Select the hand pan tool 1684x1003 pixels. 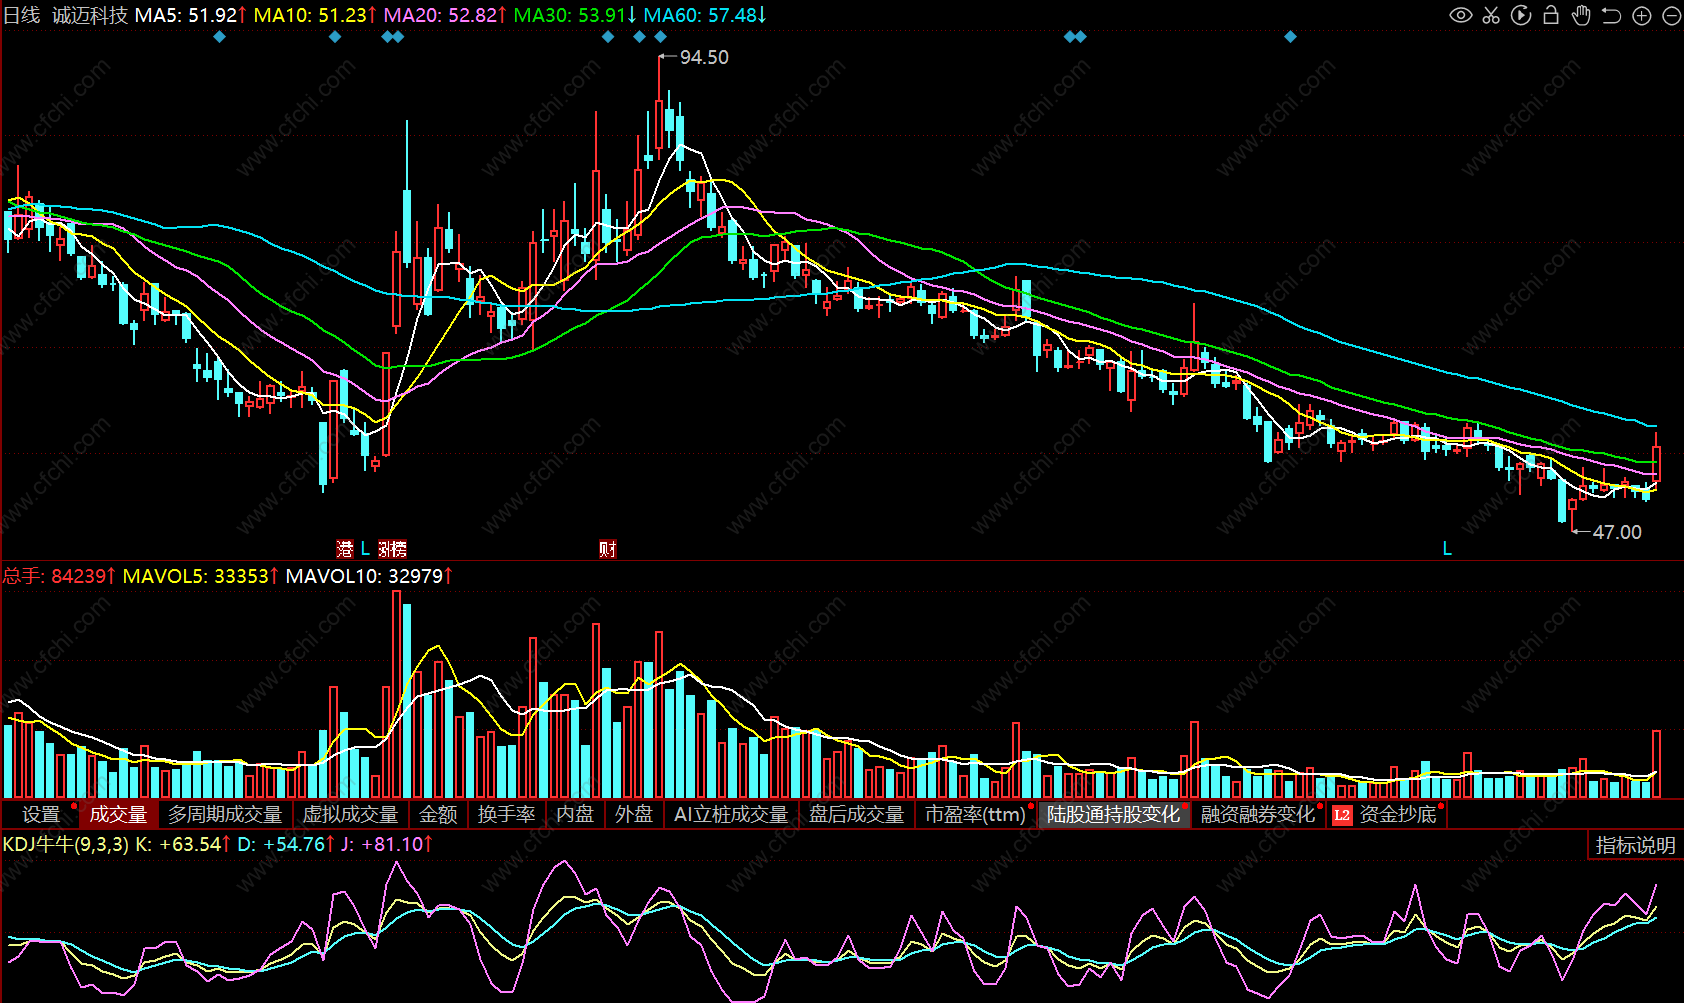pyautogui.click(x=1581, y=15)
